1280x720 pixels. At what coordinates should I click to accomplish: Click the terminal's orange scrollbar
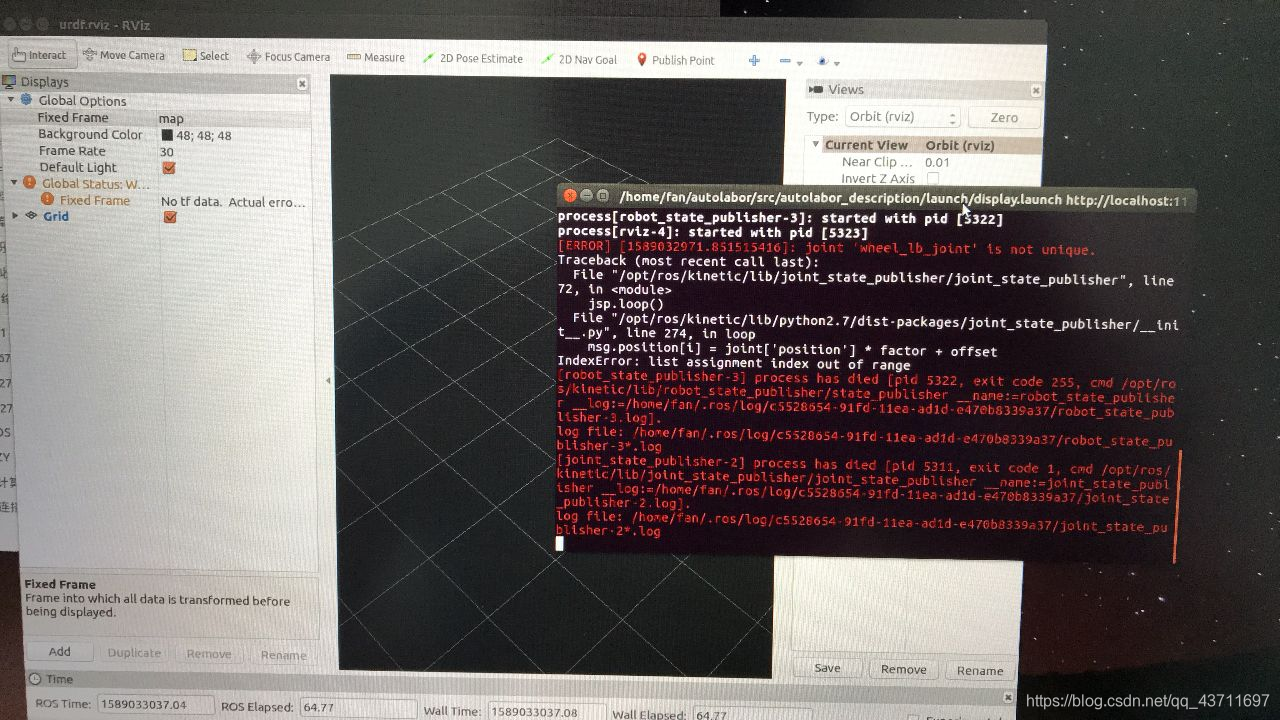(1178, 505)
